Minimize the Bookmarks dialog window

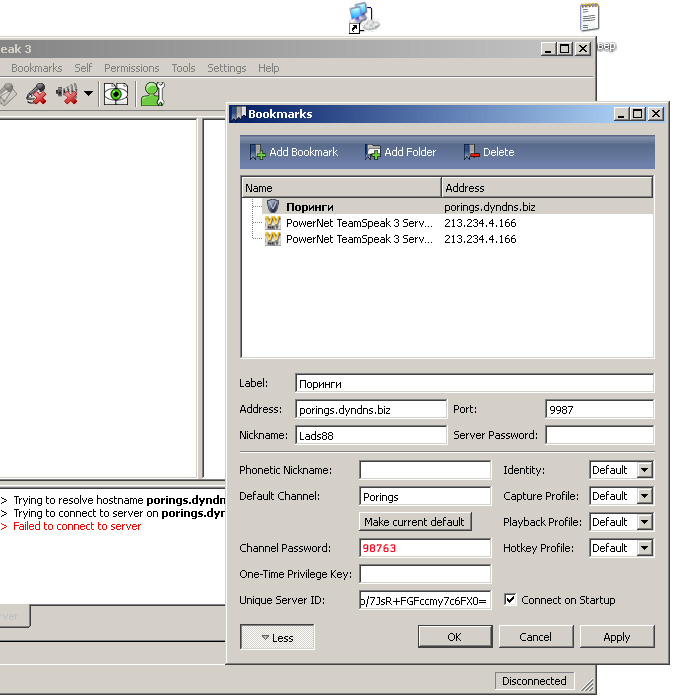tap(621, 114)
